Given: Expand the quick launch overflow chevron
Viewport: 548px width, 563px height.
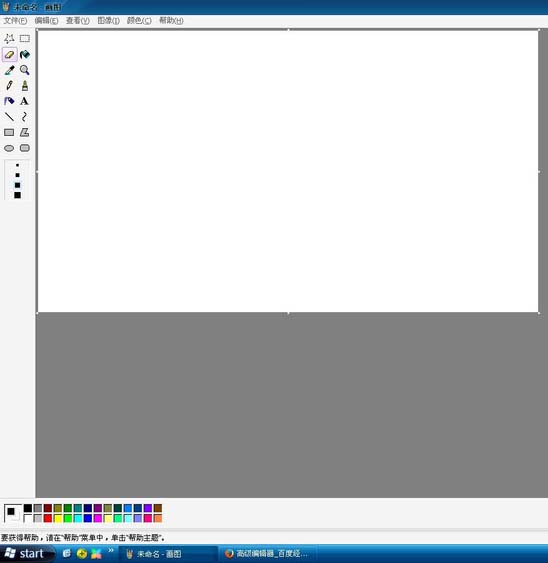Looking at the screenshot, I should (111, 550).
